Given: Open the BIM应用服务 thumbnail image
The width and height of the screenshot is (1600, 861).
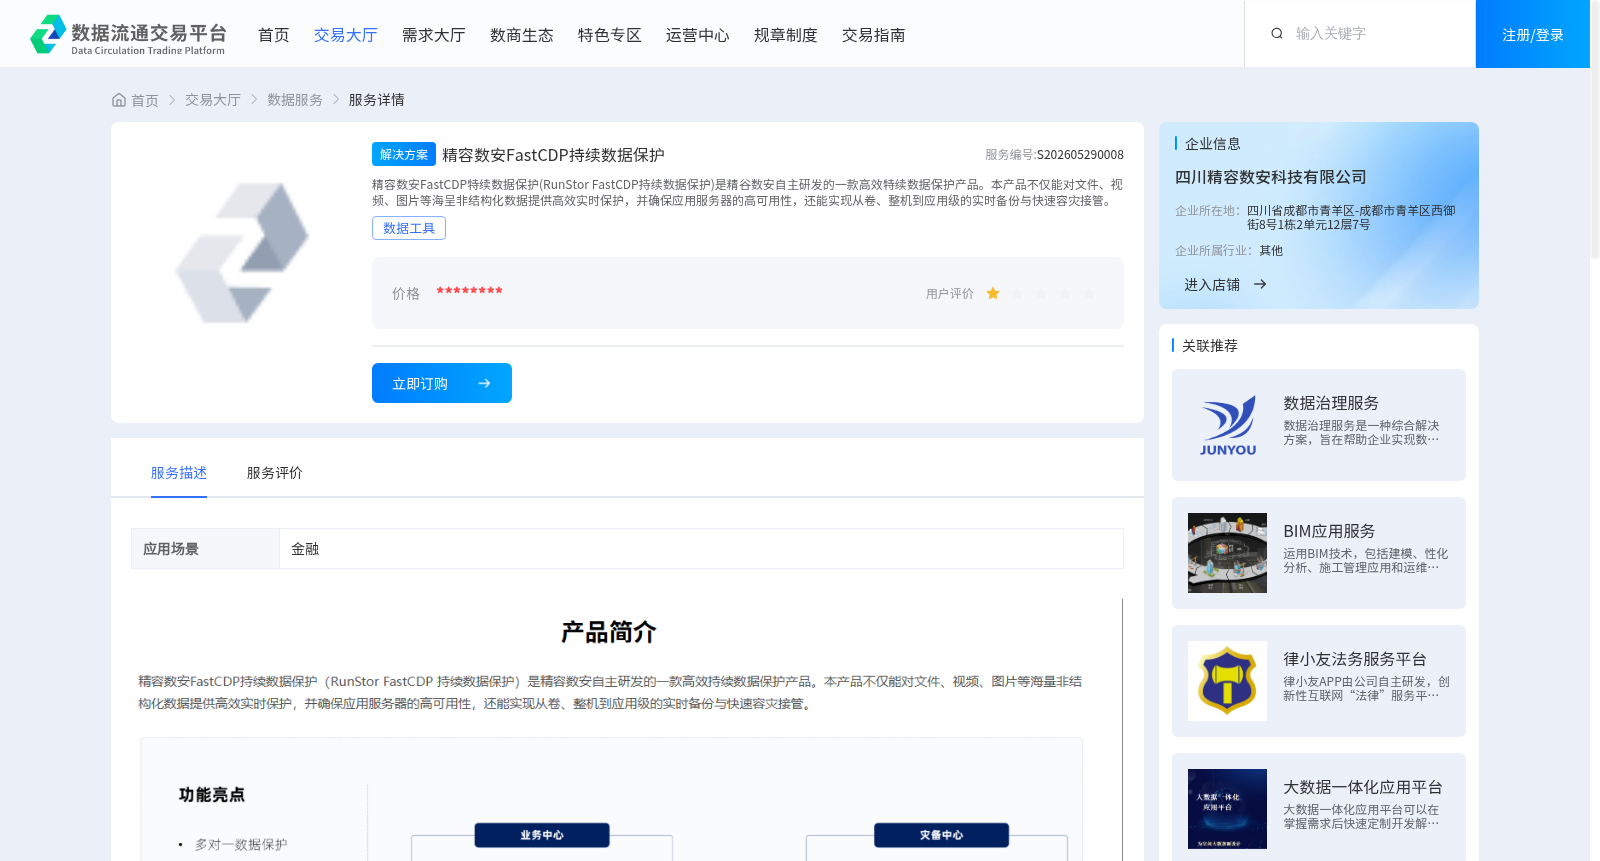Looking at the screenshot, I should pos(1228,553).
